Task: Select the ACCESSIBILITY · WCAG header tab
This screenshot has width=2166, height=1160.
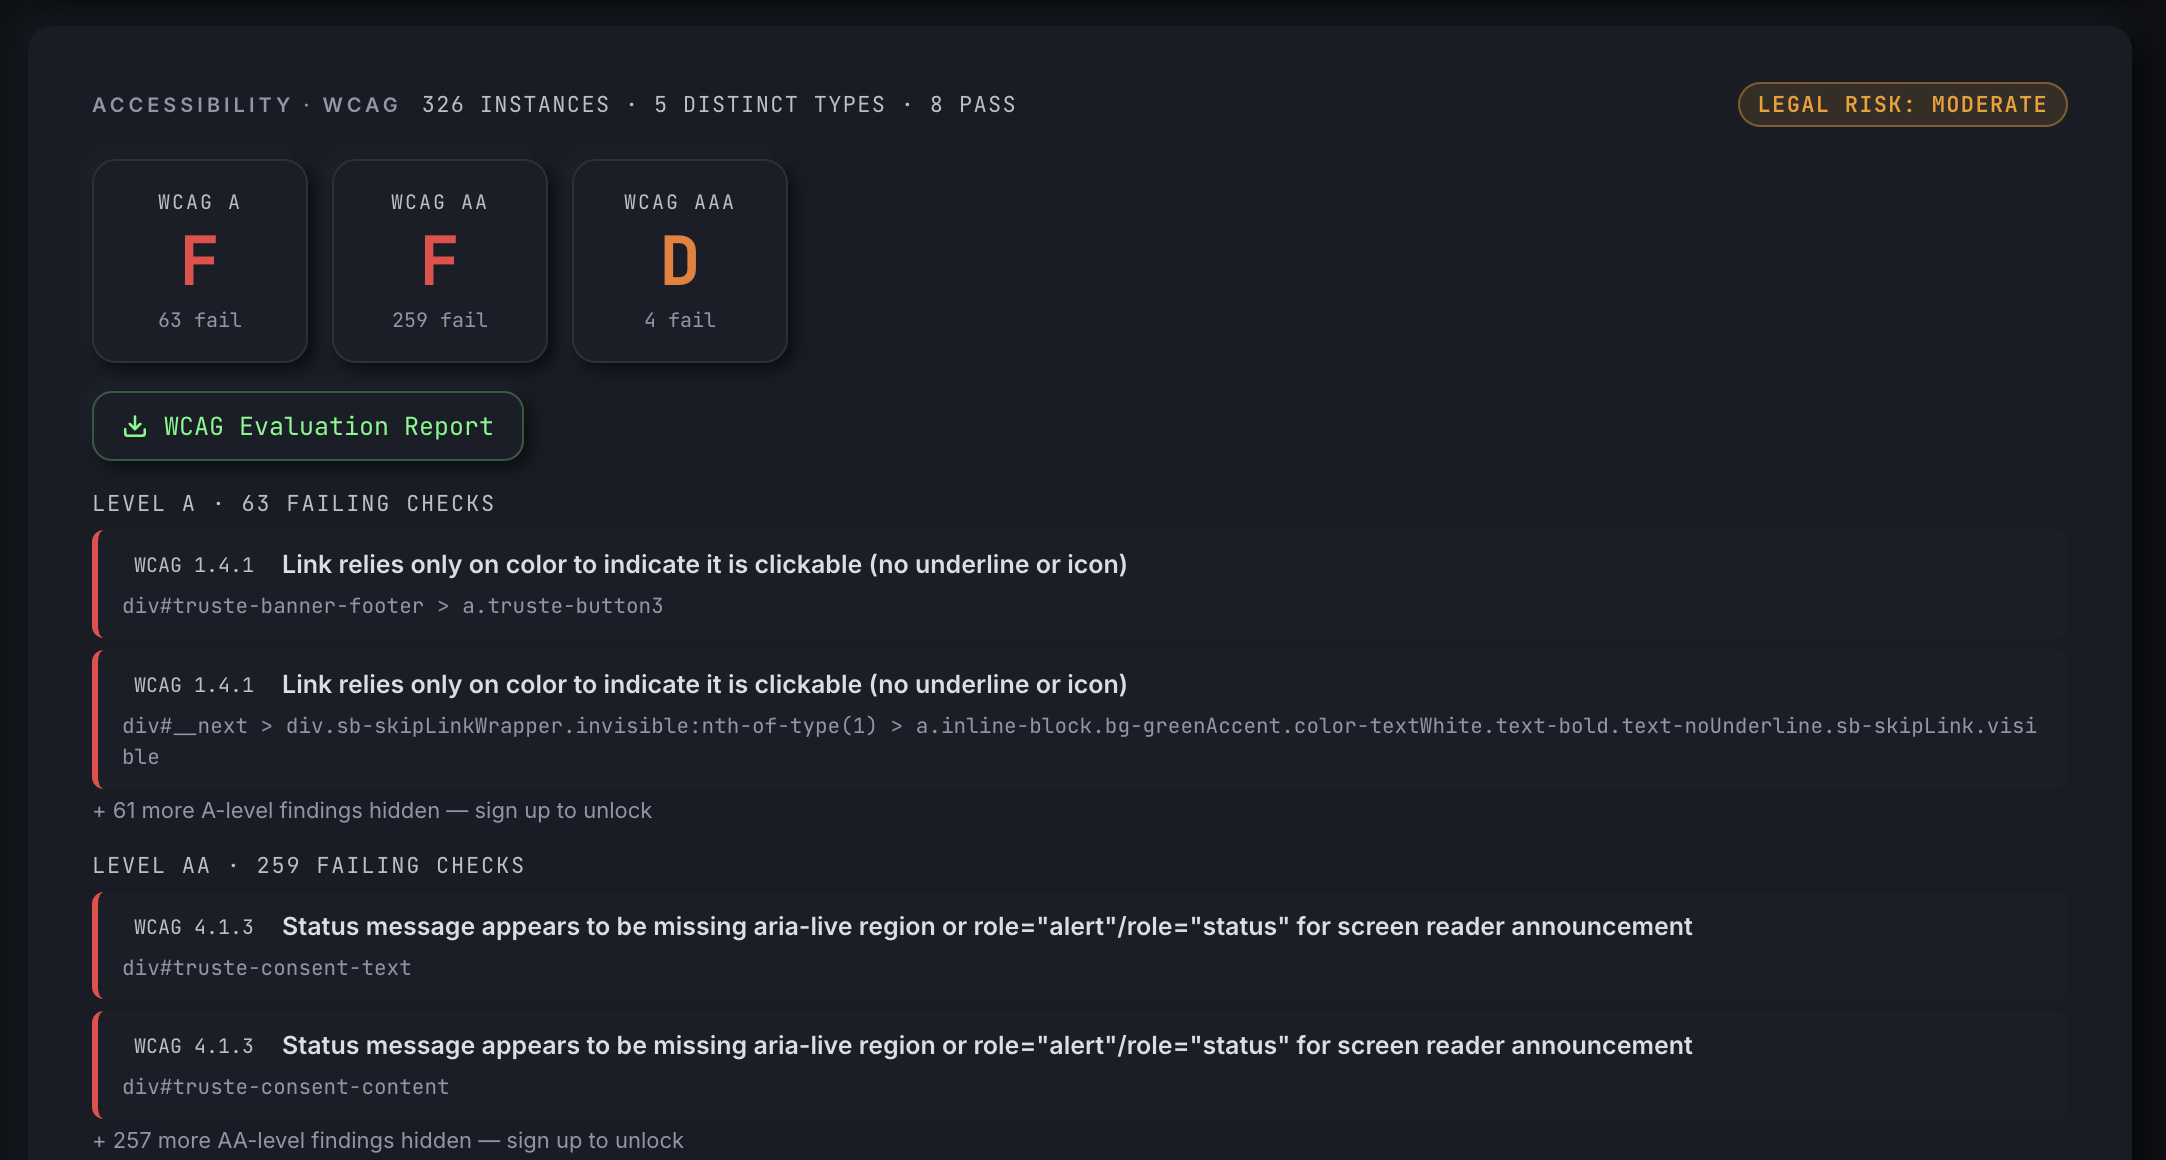Action: [244, 104]
